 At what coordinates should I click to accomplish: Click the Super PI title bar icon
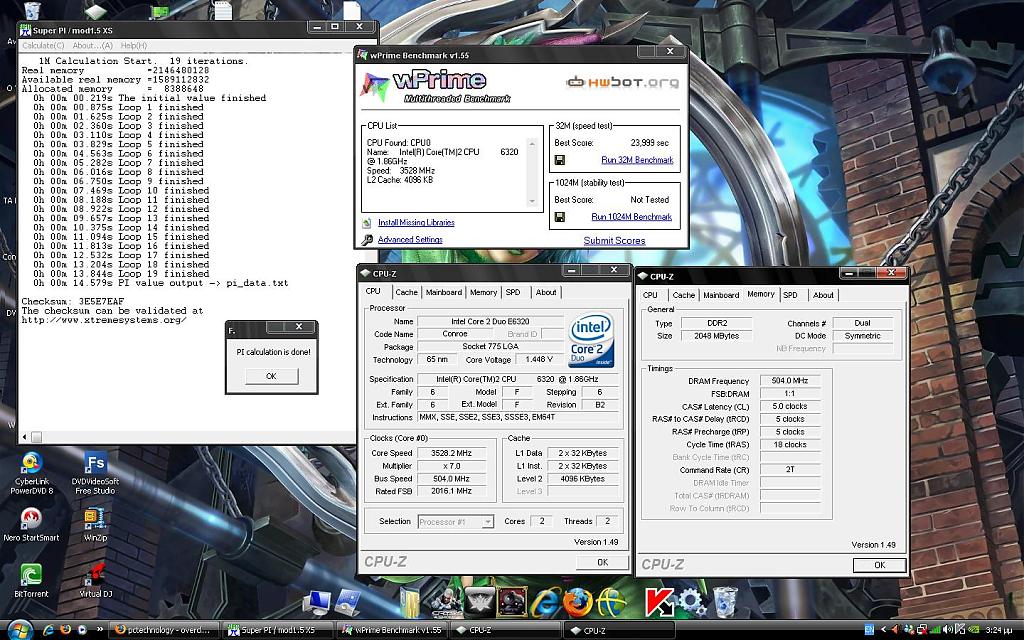coord(25,30)
